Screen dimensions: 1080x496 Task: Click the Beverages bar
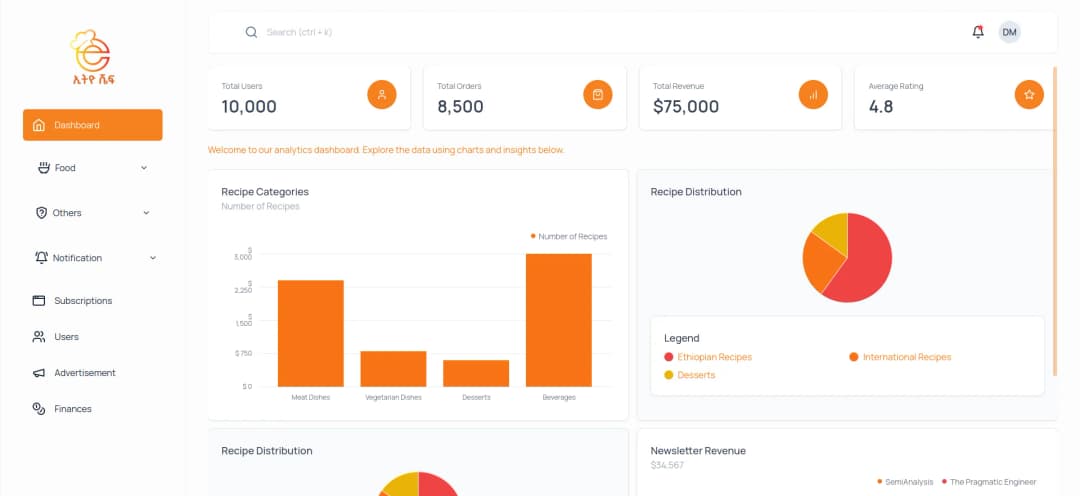tap(559, 320)
